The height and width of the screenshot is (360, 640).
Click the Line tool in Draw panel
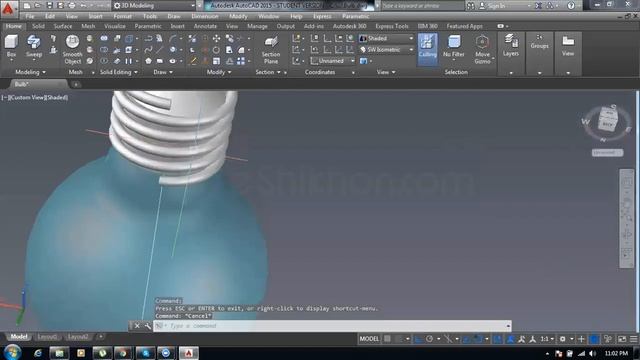pos(160,50)
